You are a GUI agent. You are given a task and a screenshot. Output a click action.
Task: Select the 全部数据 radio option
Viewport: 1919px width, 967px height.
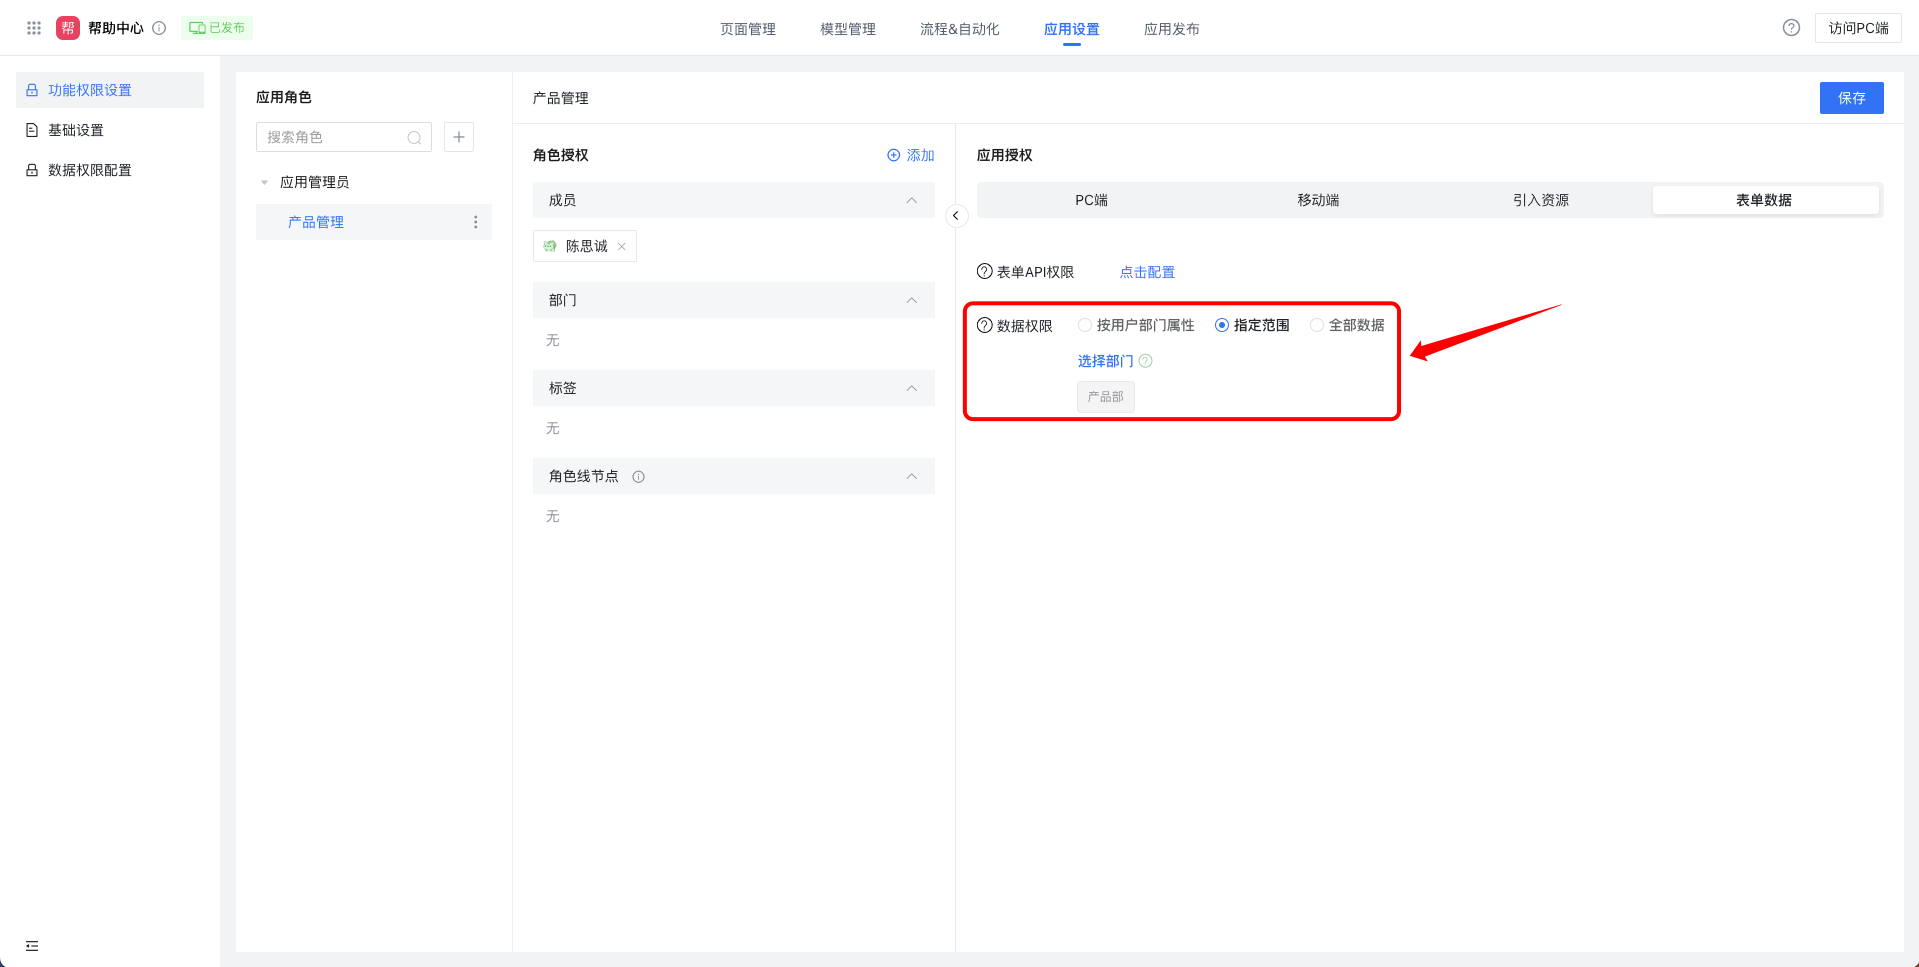click(x=1316, y=325)
